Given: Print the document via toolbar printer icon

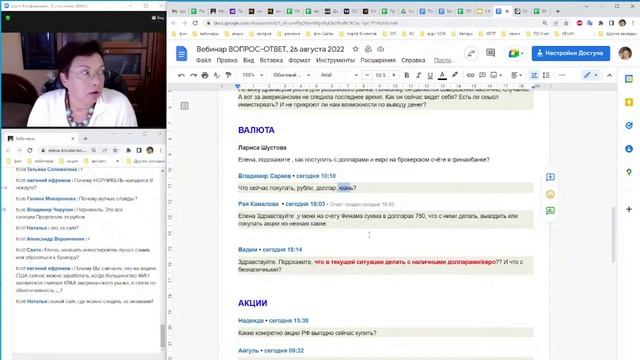Looking at the screenshot, I should coord(205,75).
